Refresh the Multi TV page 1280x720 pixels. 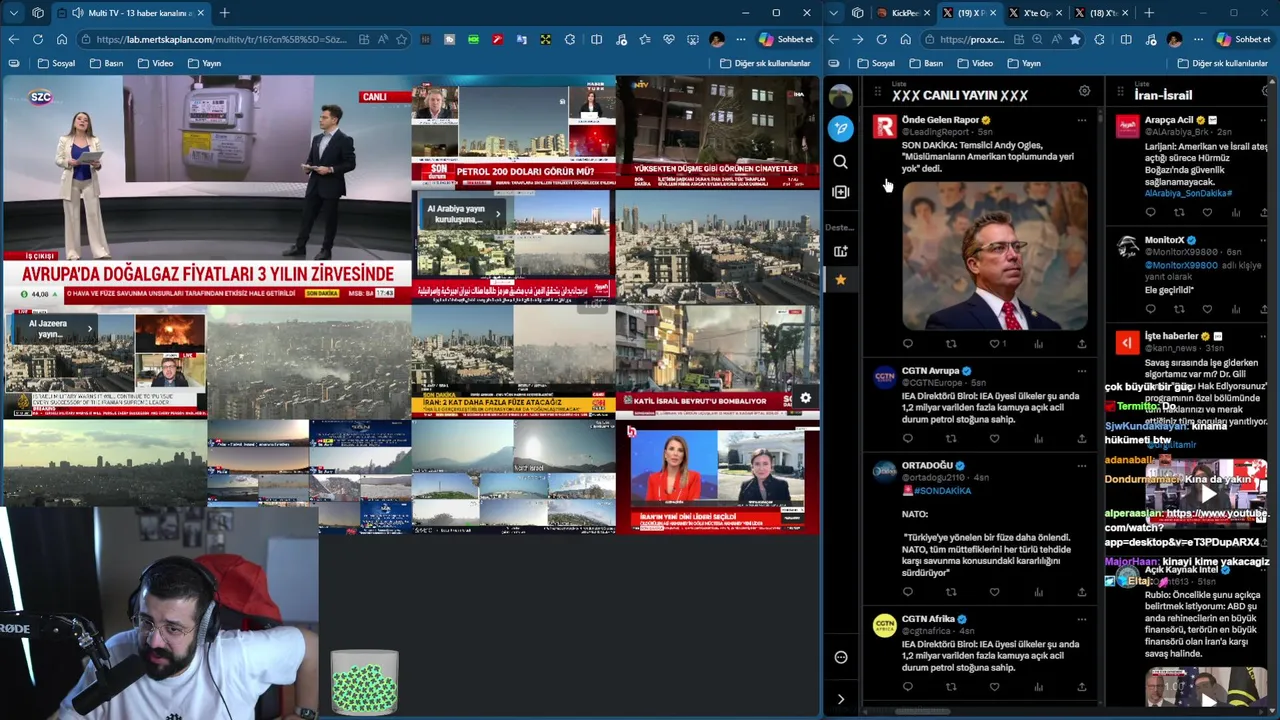37,39
